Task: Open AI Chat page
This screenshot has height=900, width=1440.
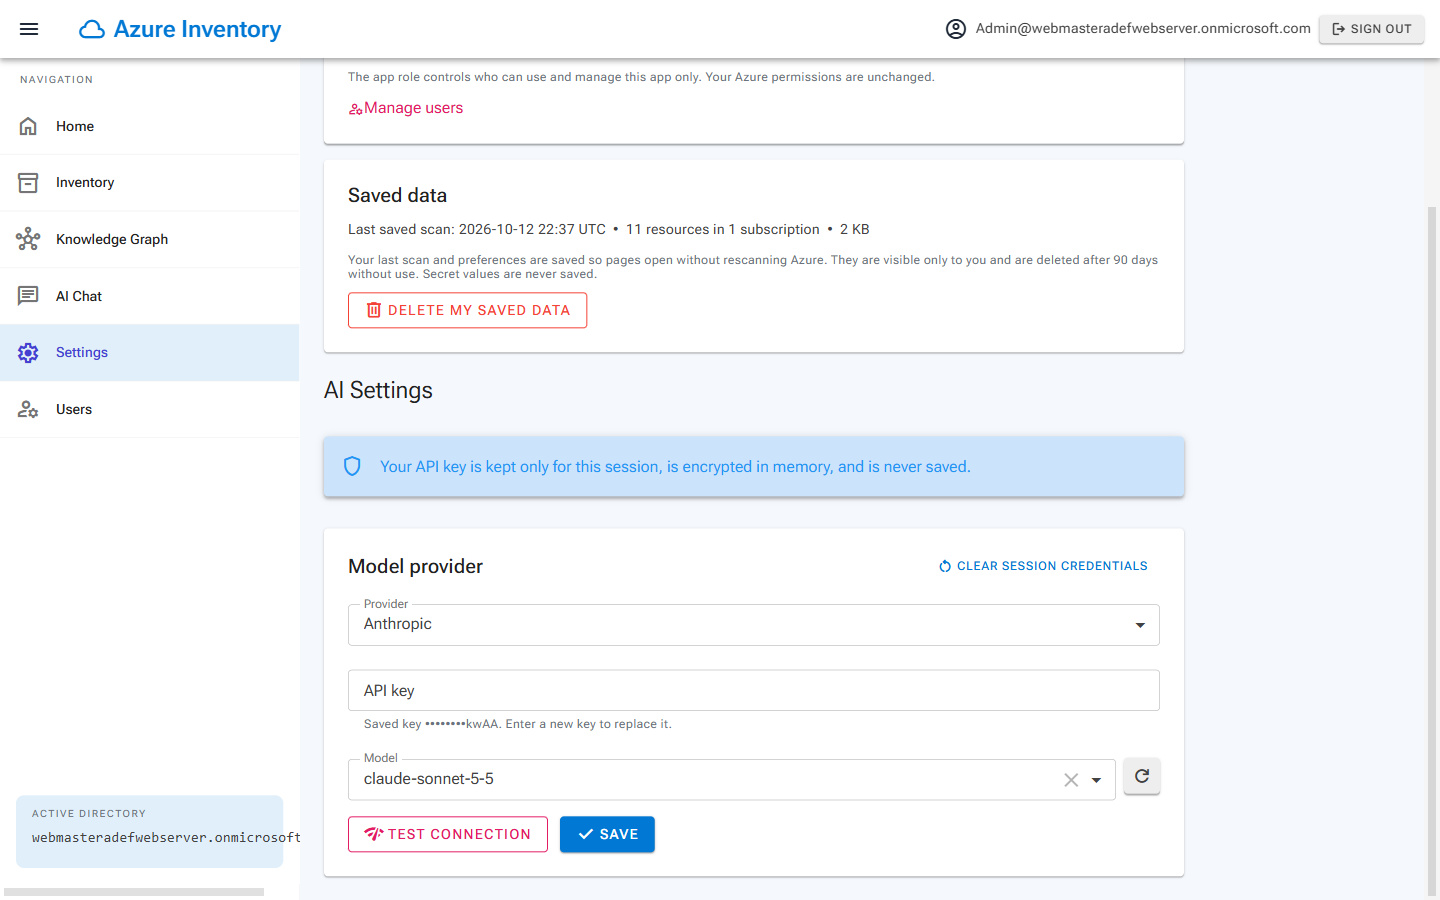Action: 150,296
